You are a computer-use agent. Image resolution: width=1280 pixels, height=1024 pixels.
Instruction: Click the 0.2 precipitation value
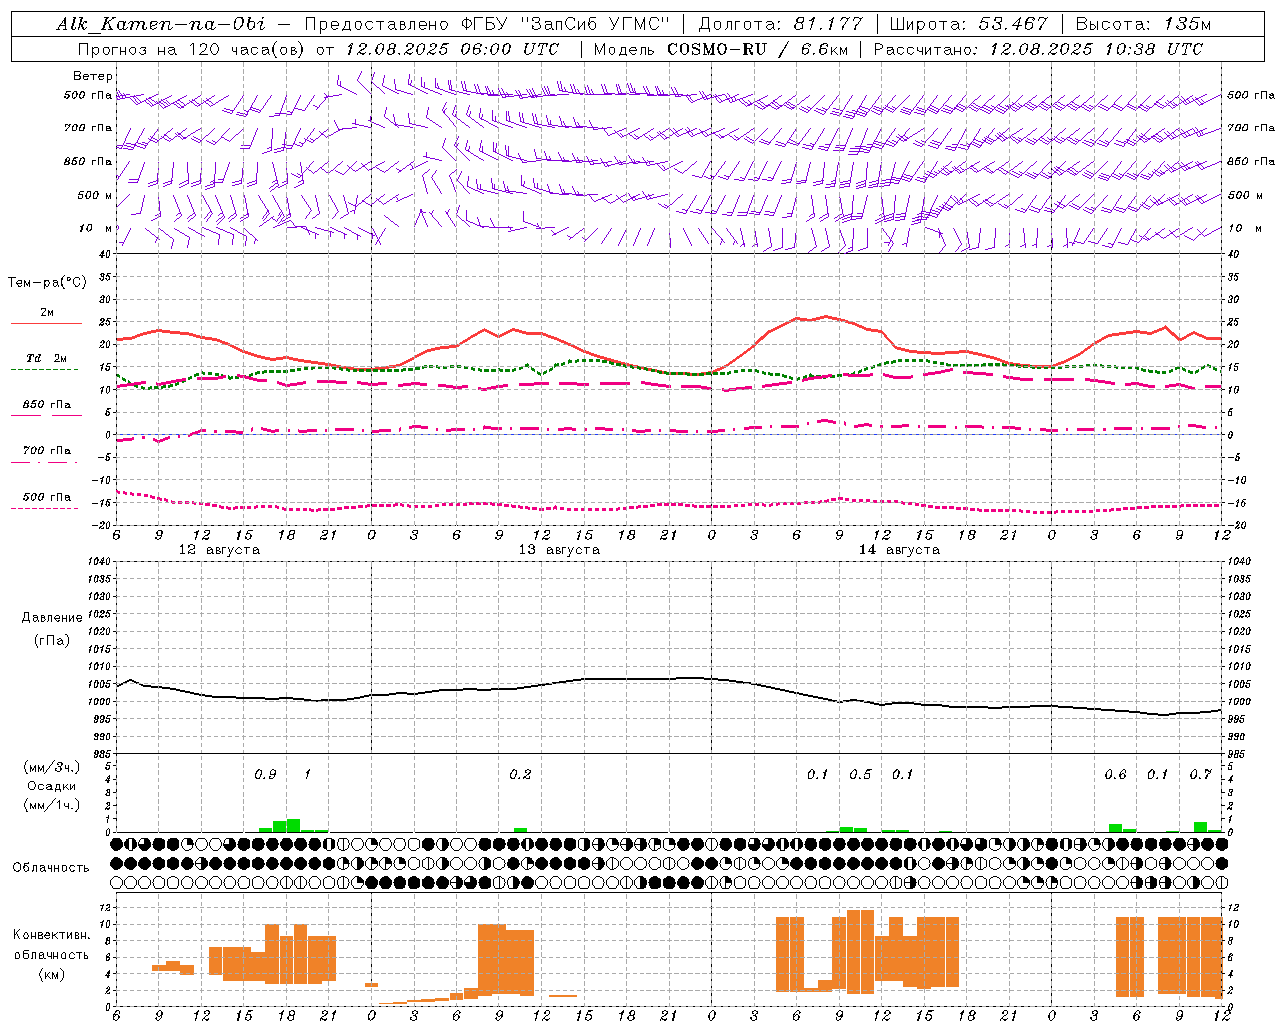click(x=520, y=775)
